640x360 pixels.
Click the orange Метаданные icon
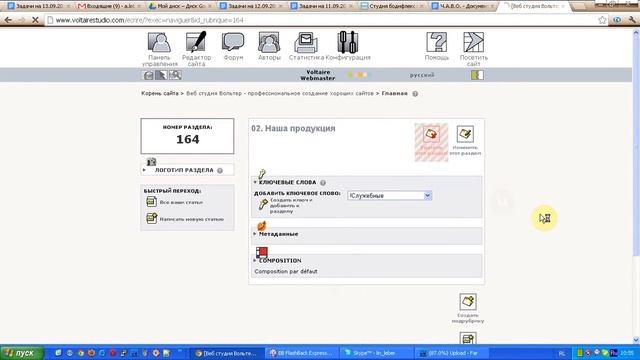coord(262,226)
